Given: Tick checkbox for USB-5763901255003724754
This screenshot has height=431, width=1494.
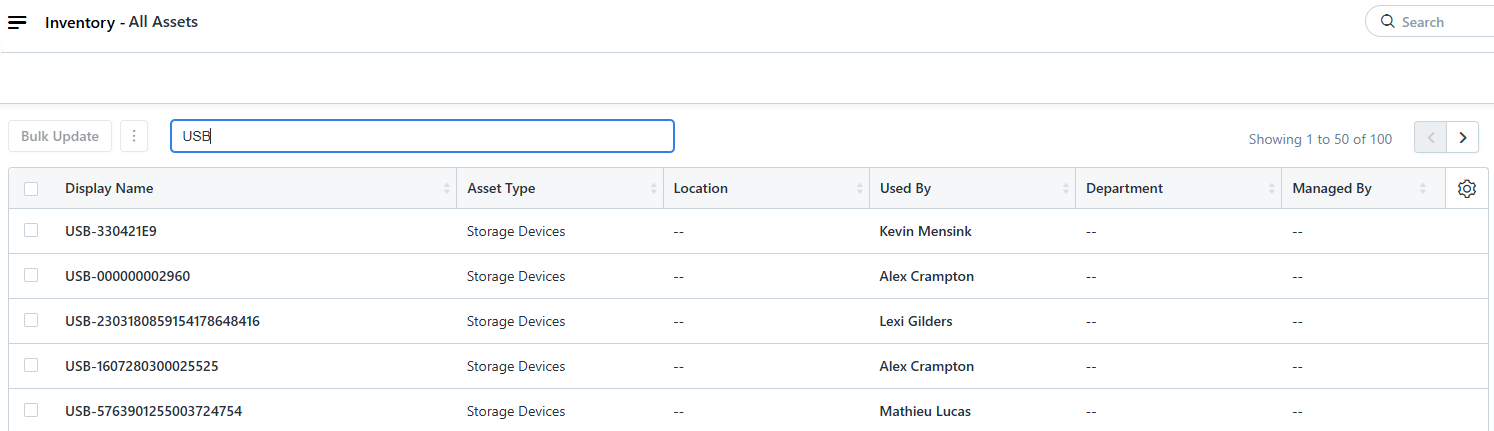Looking at the screenshot, I should [x=31, y=410].
